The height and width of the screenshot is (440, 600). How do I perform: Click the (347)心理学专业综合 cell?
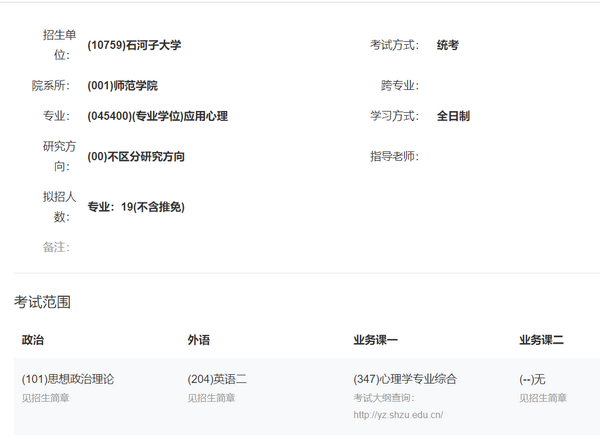tap(405, 379)
